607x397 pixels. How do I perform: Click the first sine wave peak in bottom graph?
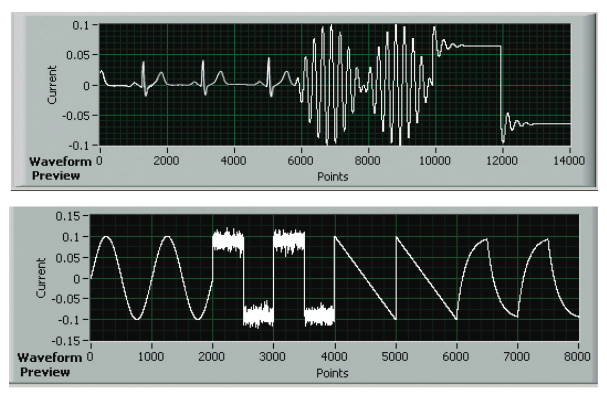coord(106,236)
